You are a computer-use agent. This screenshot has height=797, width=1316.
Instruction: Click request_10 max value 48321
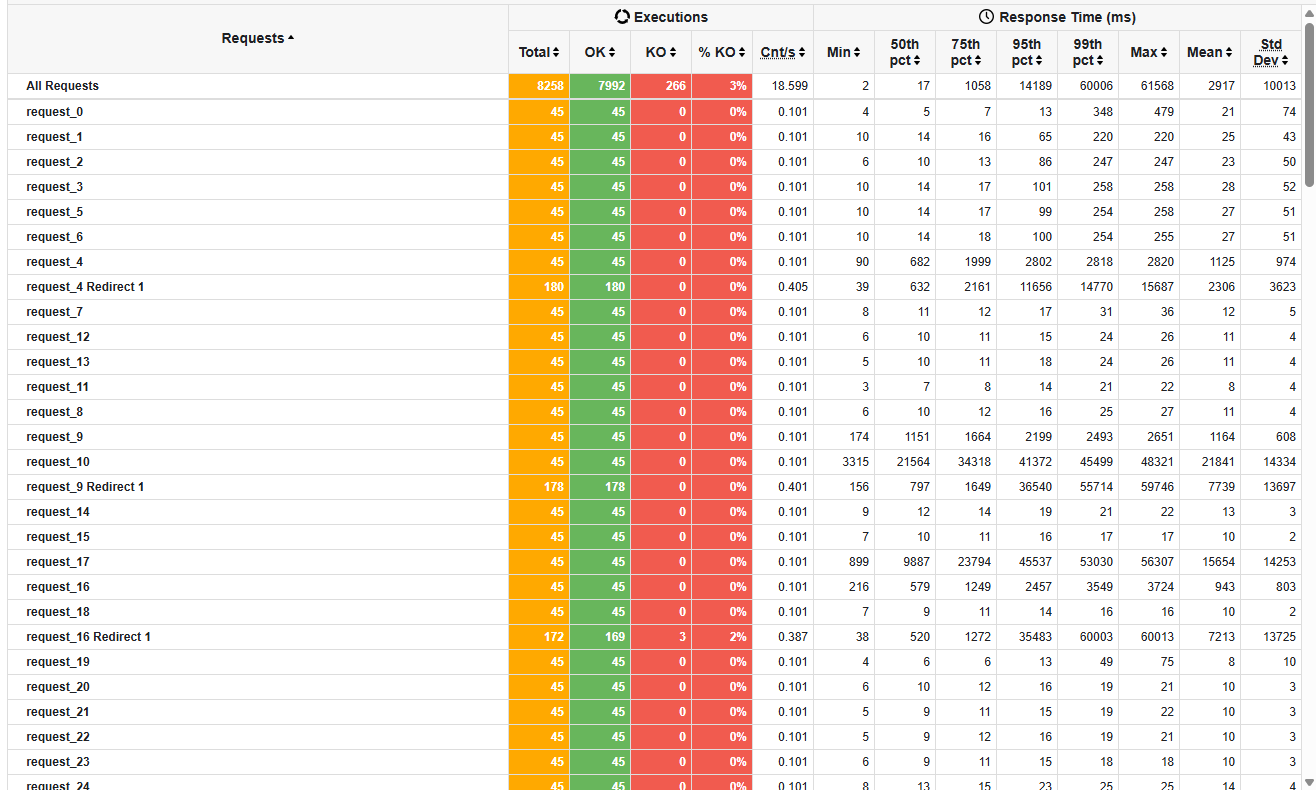click(x=1157, y=462)
